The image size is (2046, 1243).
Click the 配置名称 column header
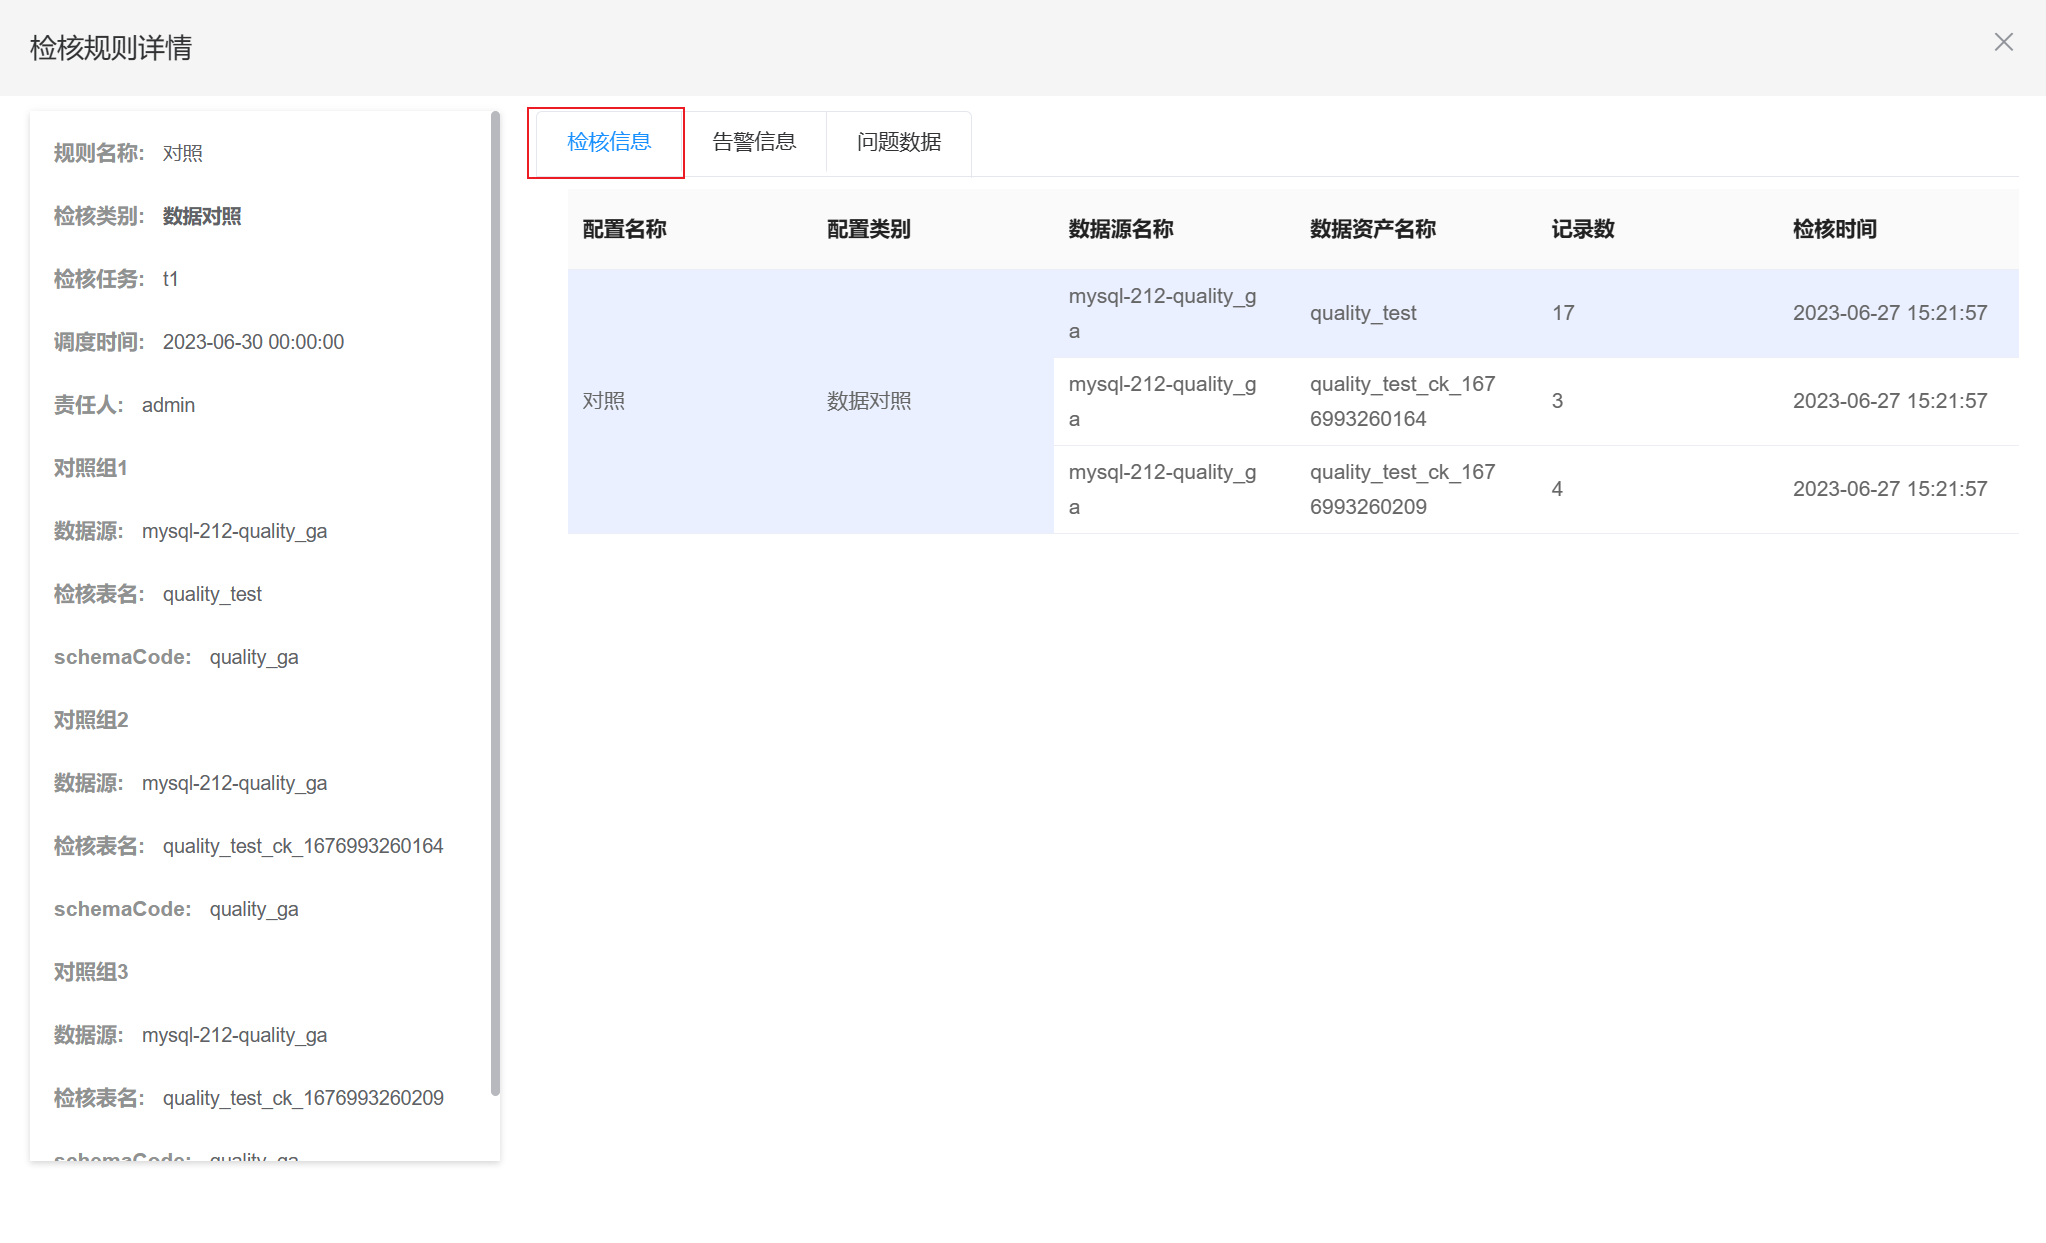click(x=624, y=229)
